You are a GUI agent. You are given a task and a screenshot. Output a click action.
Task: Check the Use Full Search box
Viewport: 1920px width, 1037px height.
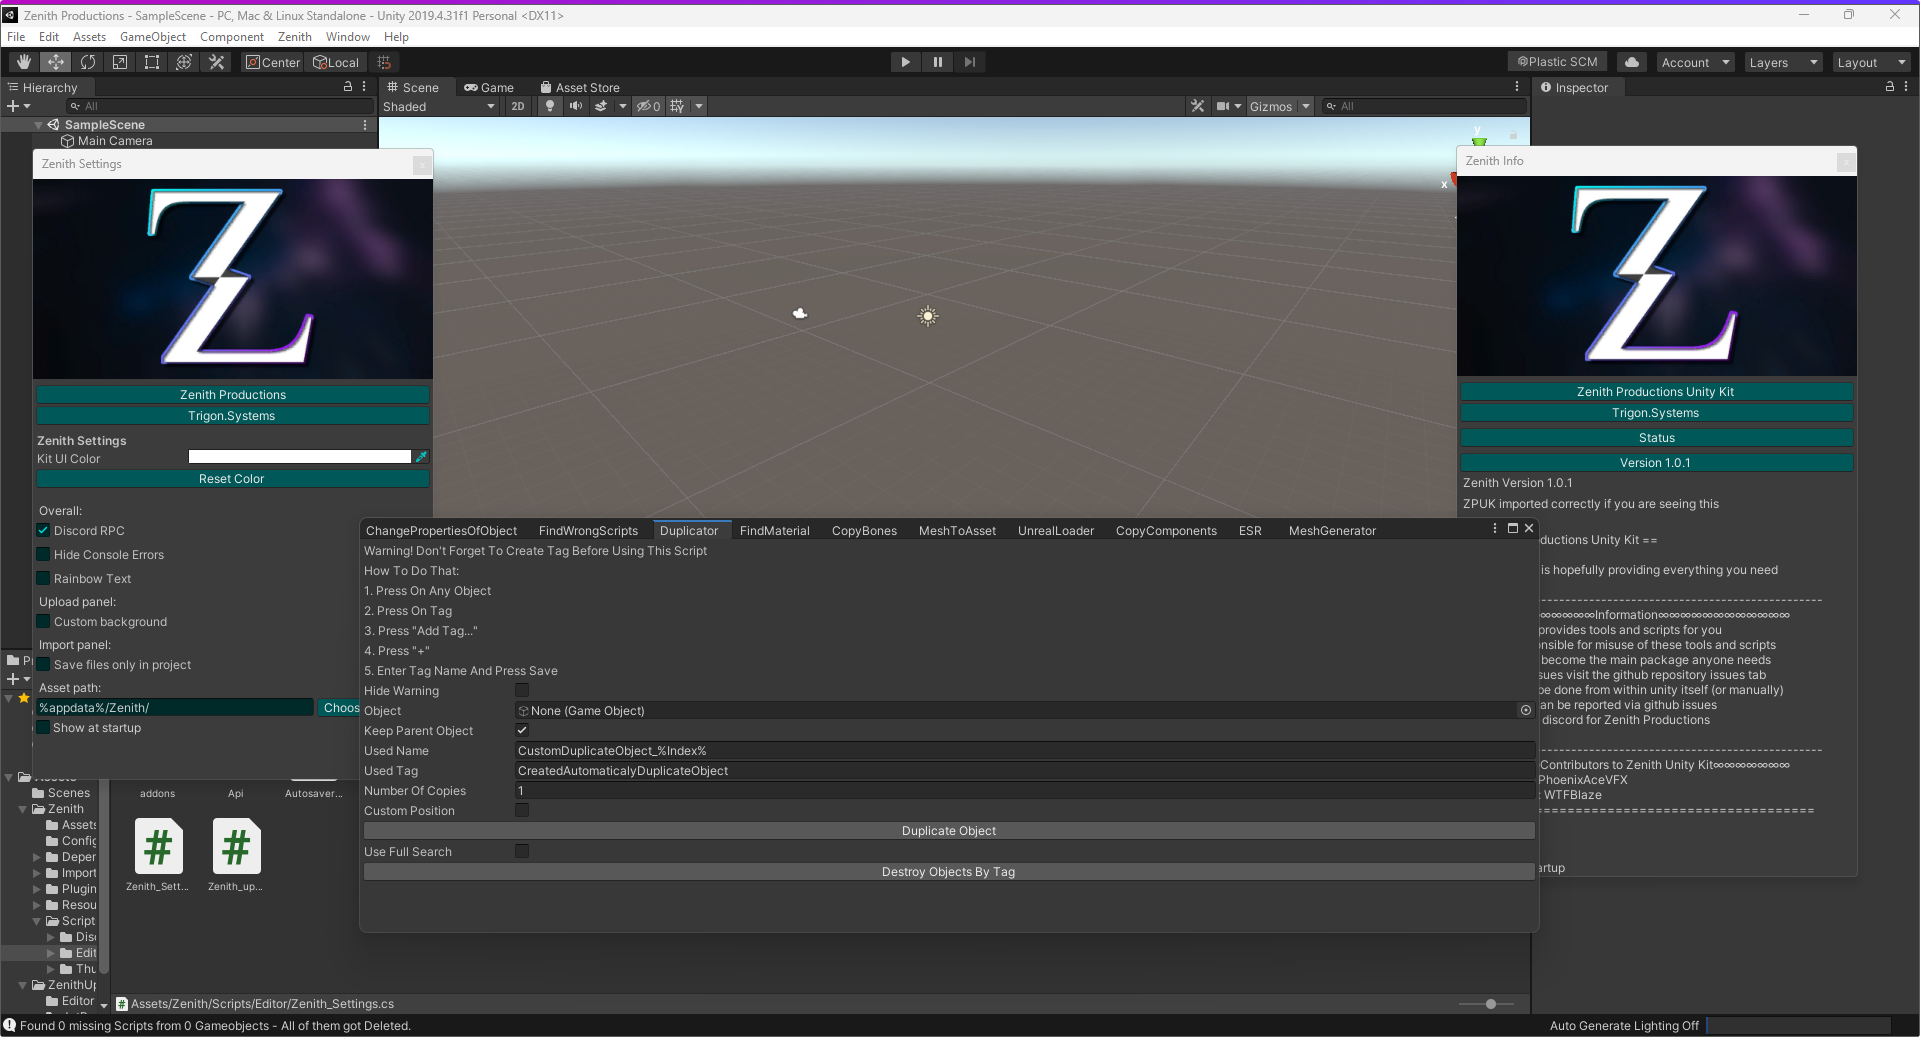[x=522, y=852]
